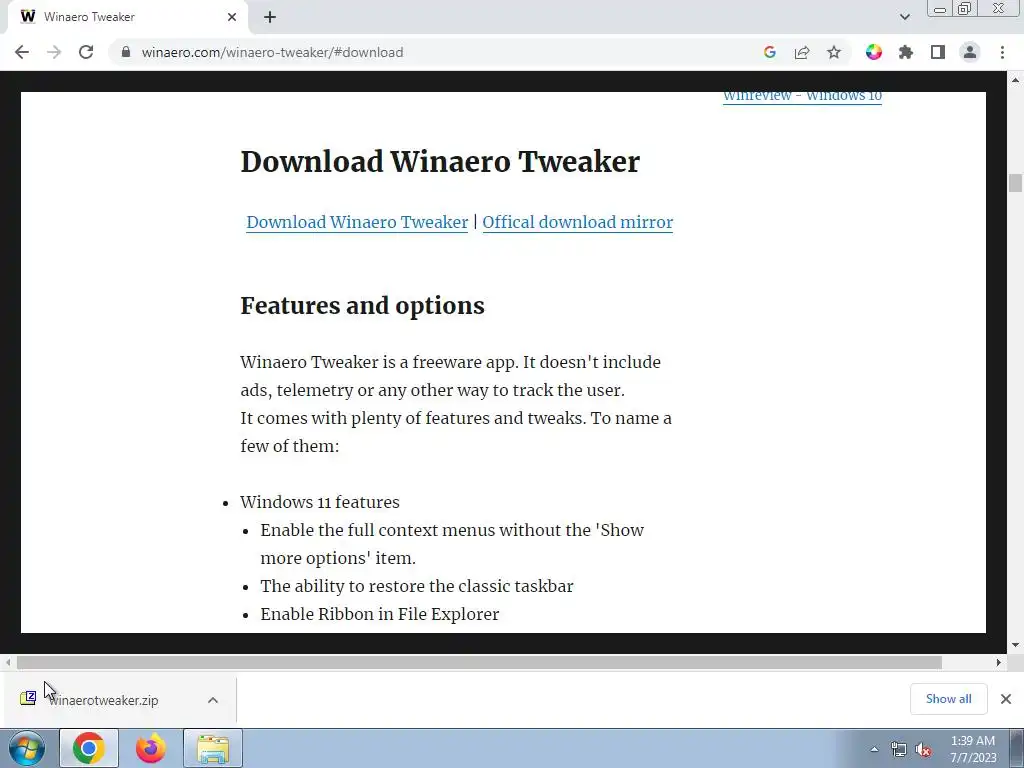Click the muted volume tray icon

tap(923, 750)
